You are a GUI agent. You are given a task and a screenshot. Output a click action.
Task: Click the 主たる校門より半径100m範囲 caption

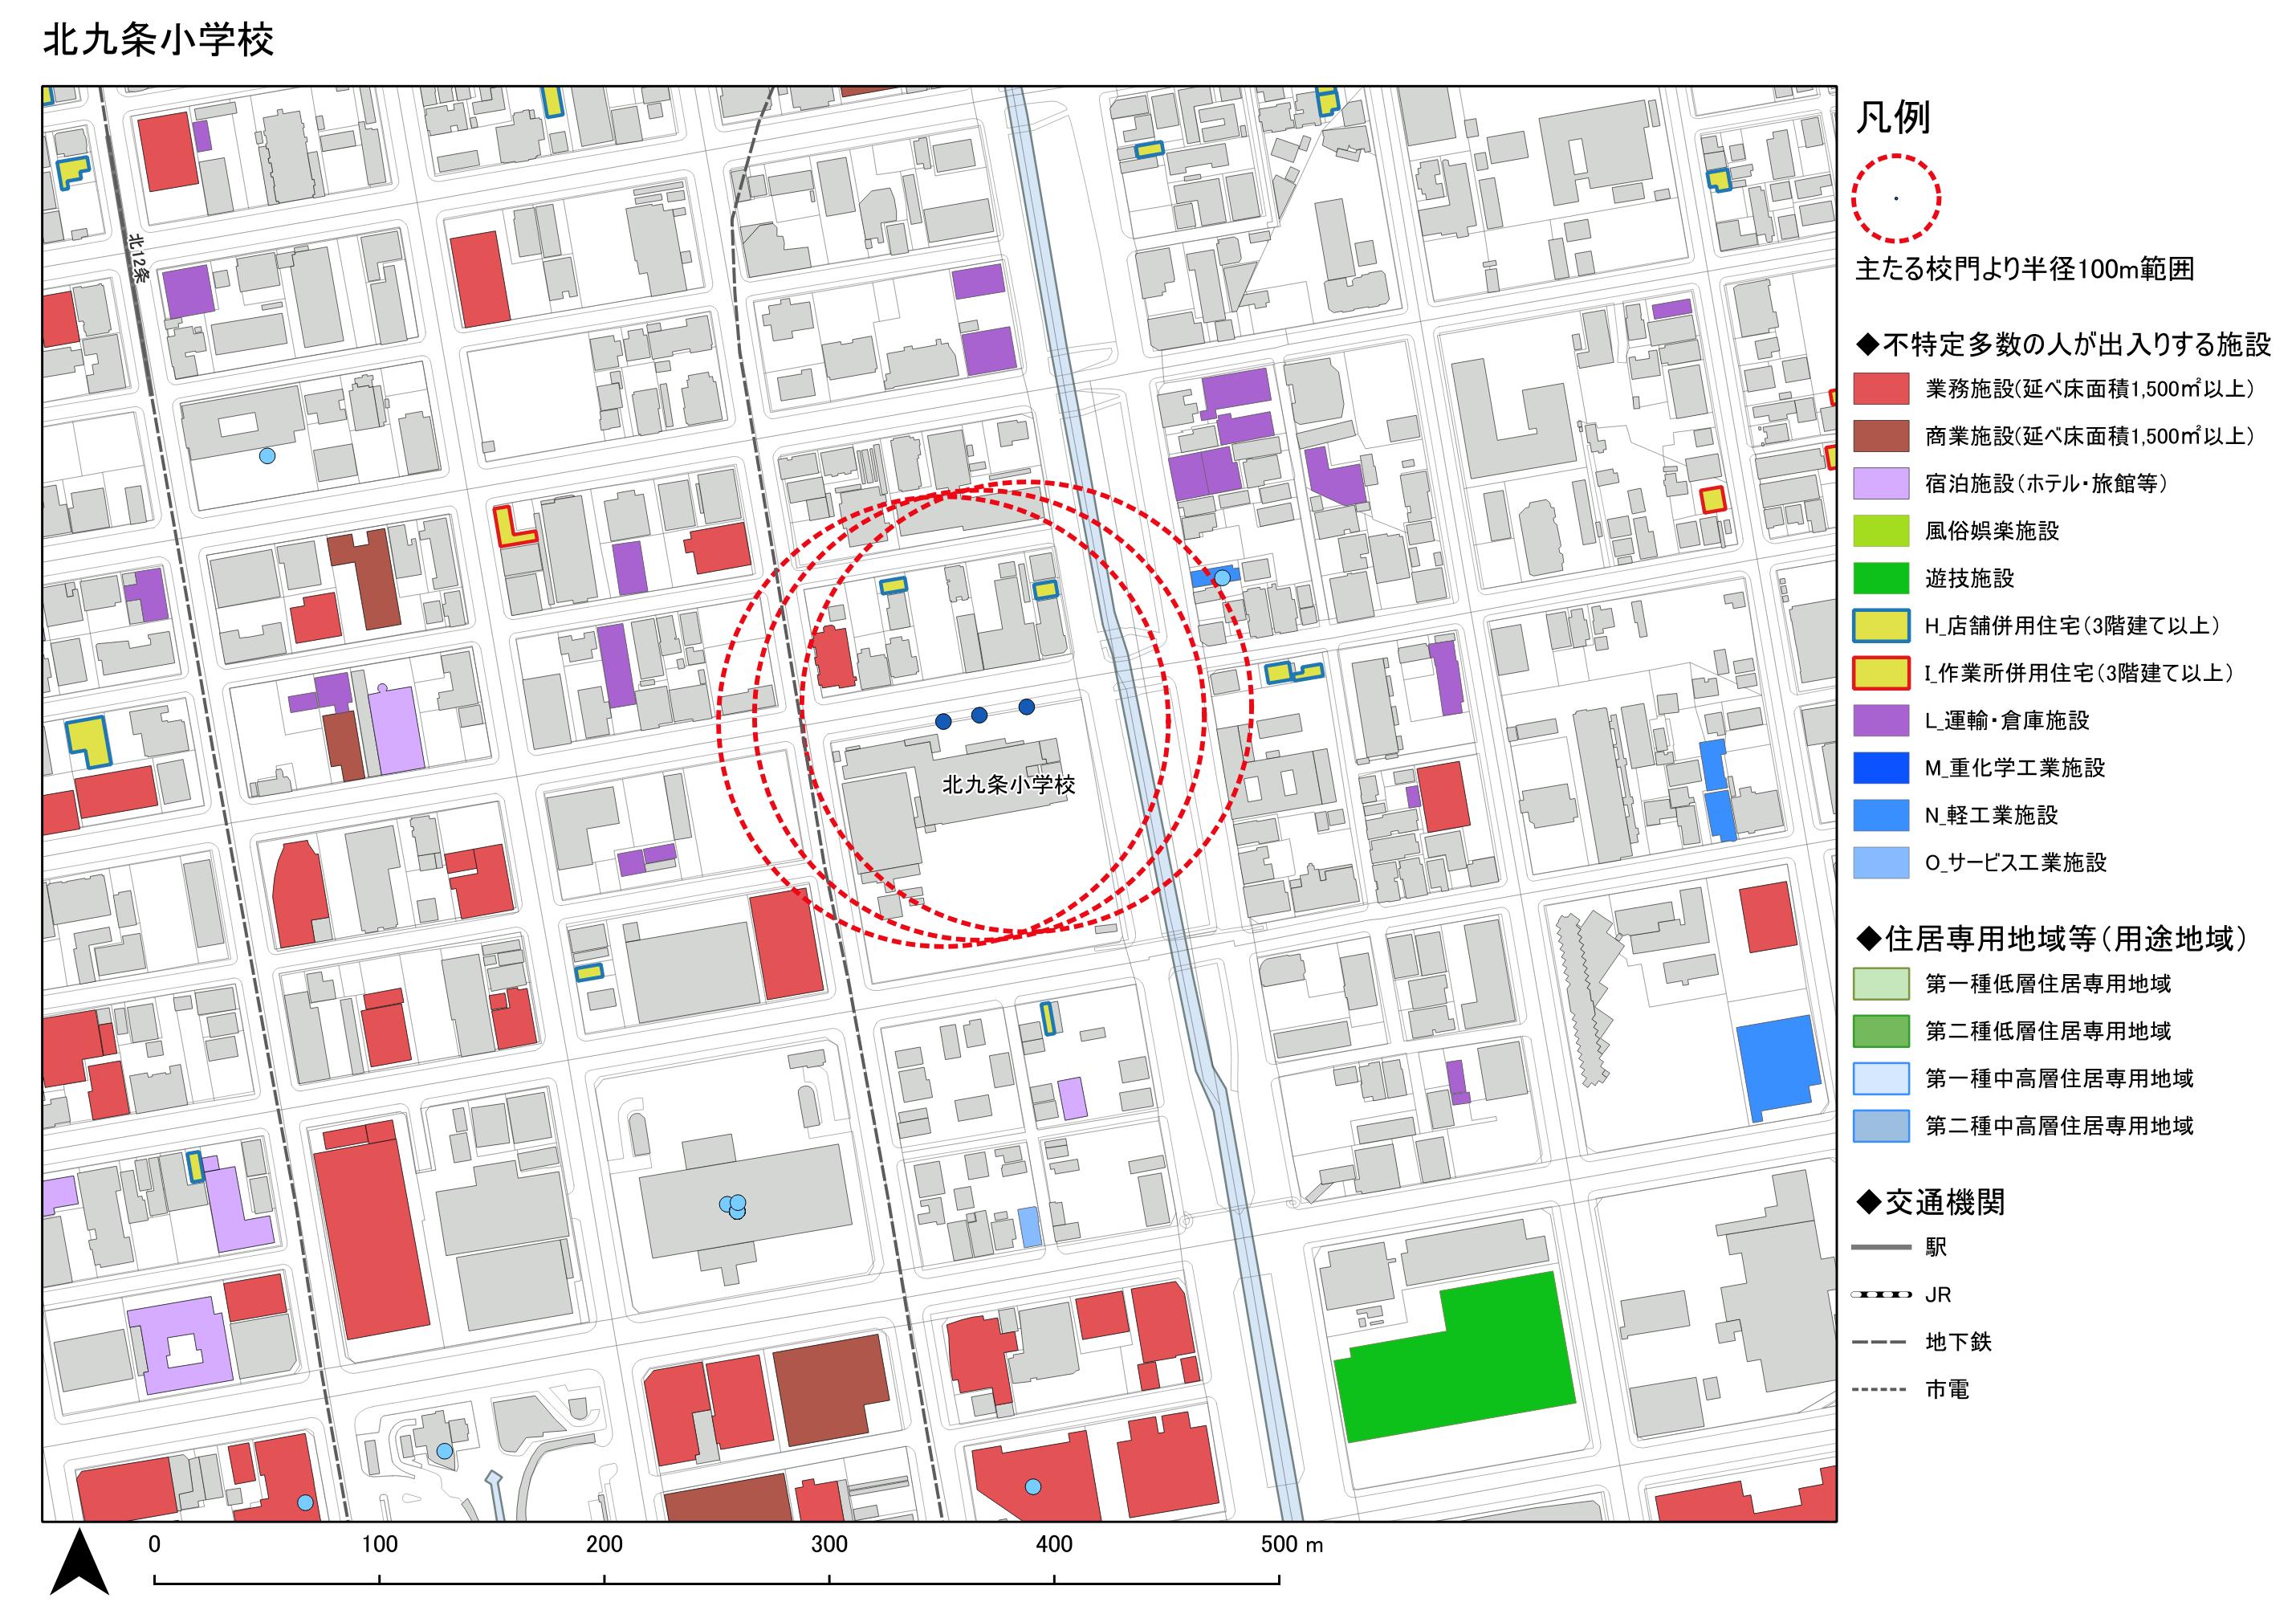2025,269
